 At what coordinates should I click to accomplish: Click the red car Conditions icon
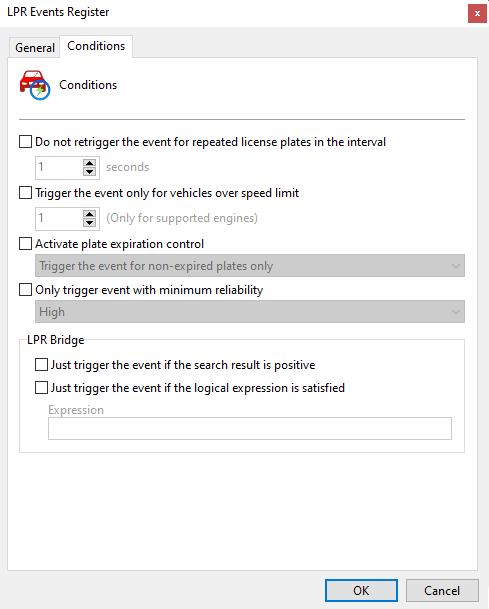(35, 85)
